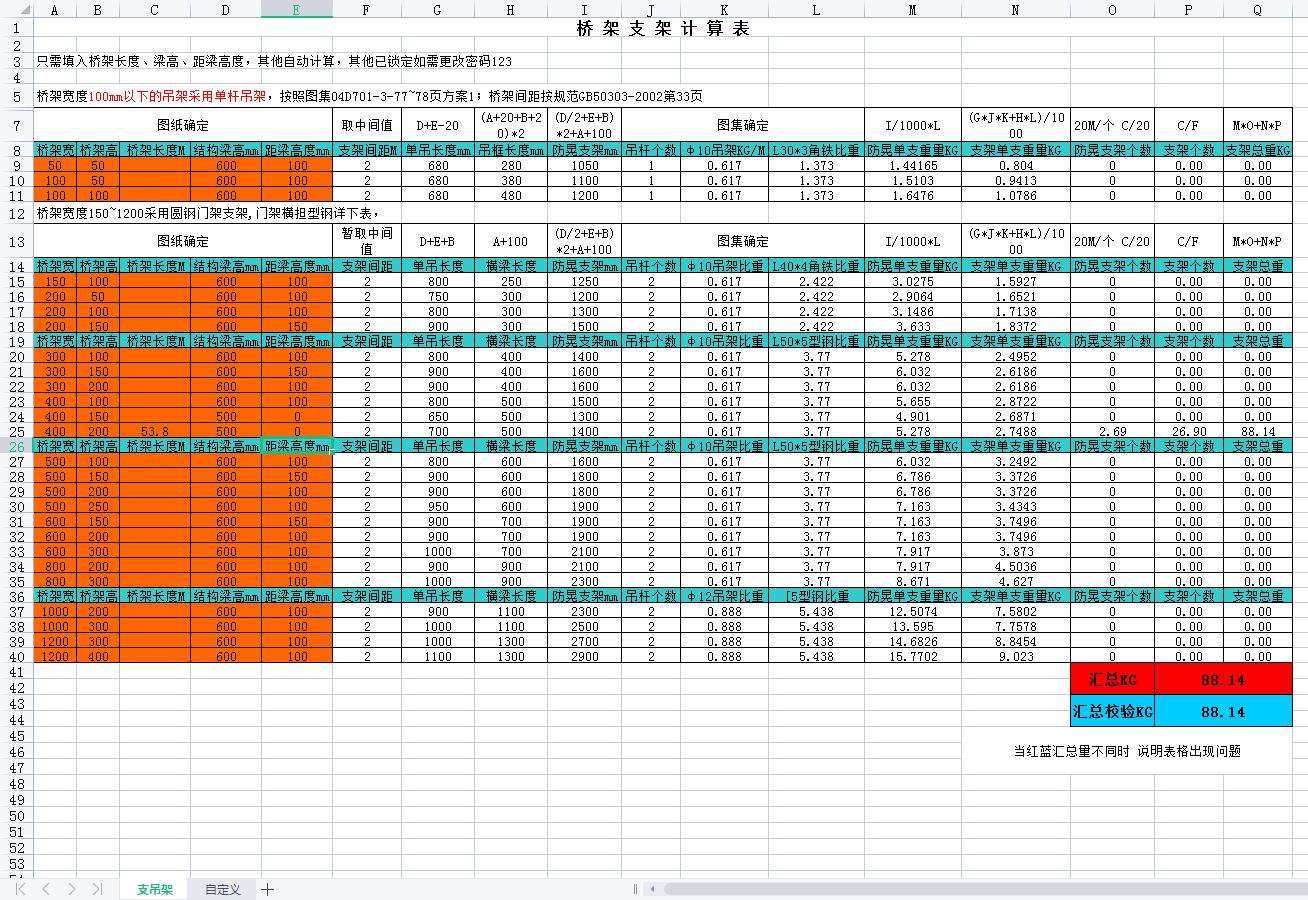Click the scrollbar left arrow
The width and height of the screenshot is (1308, 900).
pos(653,889)
